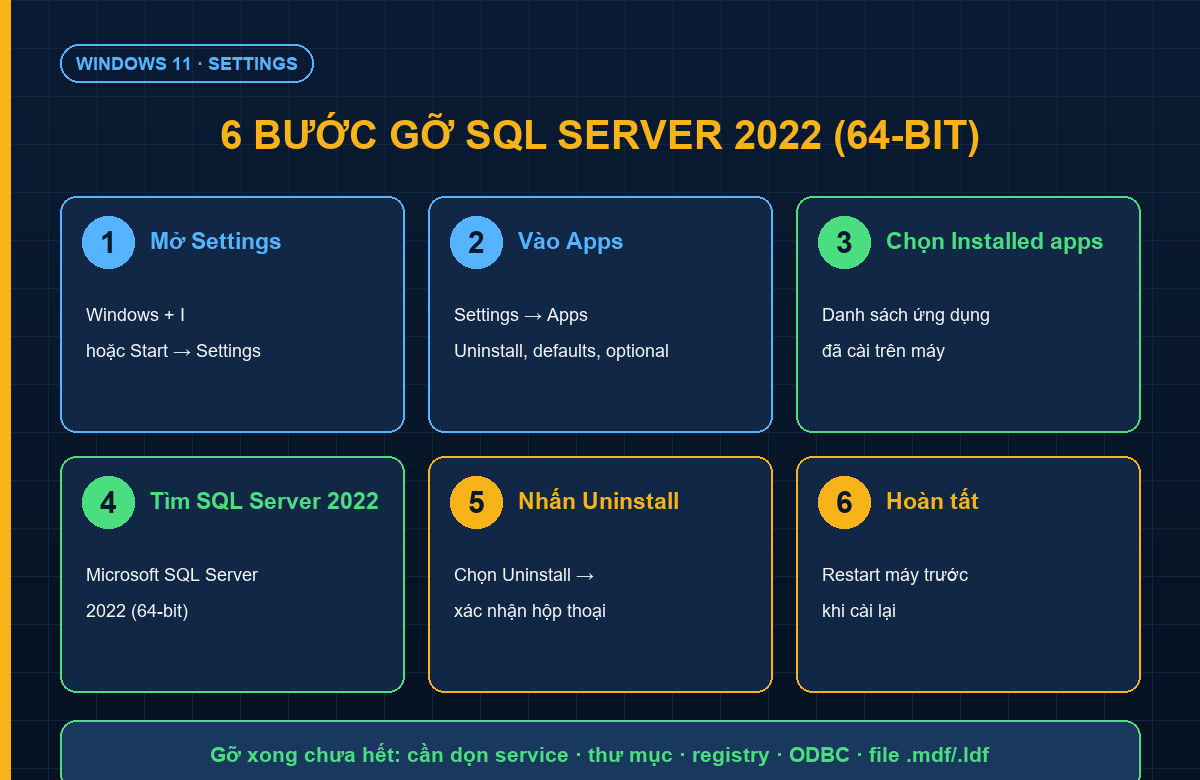The image size is (1200, 780).
Task: Click the text 'Chọn Uninstall →'
Action: coord(524,575)
